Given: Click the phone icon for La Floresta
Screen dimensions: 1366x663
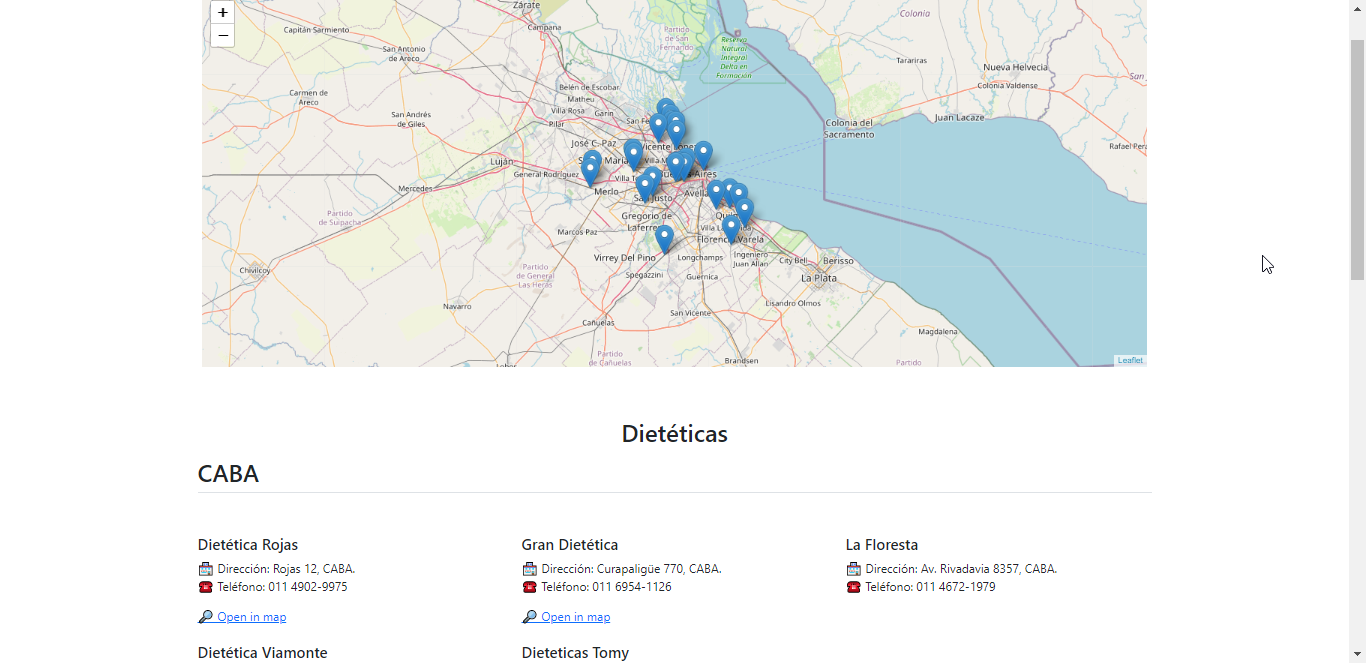Looking at the screenshot, I should click(x=854, y=587).
